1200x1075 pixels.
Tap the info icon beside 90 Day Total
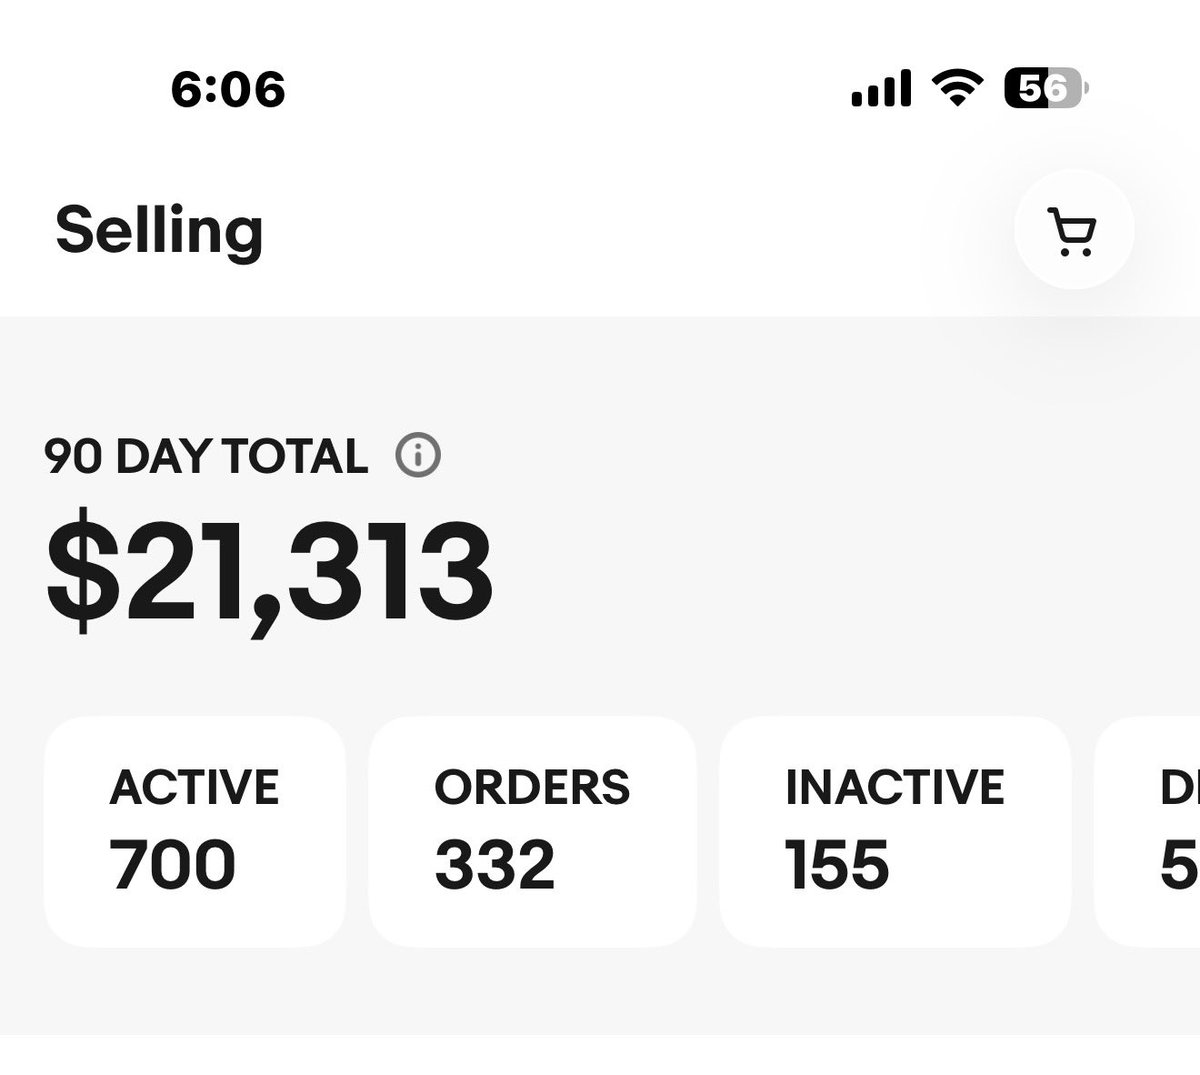click(418, 456)
